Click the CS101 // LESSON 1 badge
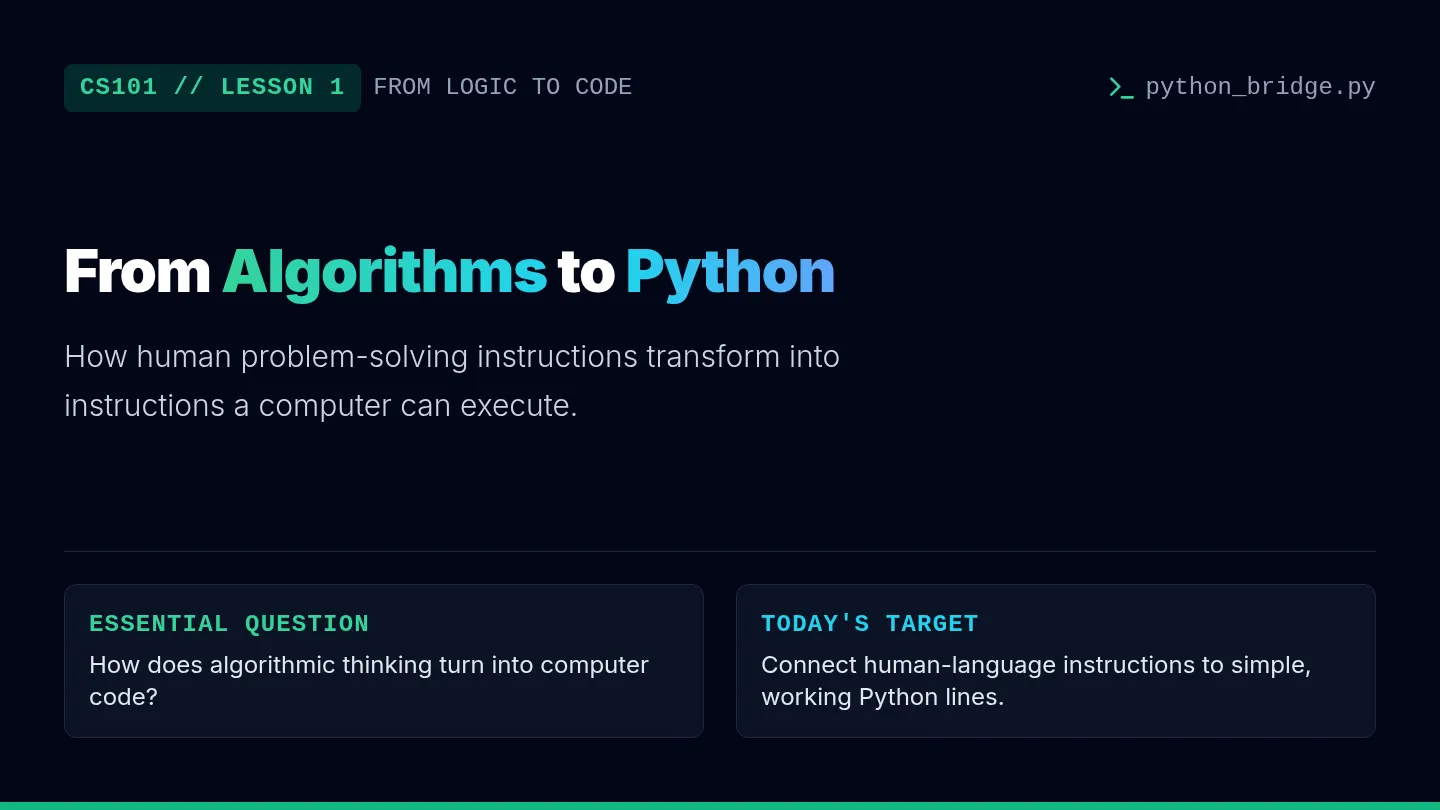The height and width of the screenshot is (810, 1440). [x=212, y=88]
